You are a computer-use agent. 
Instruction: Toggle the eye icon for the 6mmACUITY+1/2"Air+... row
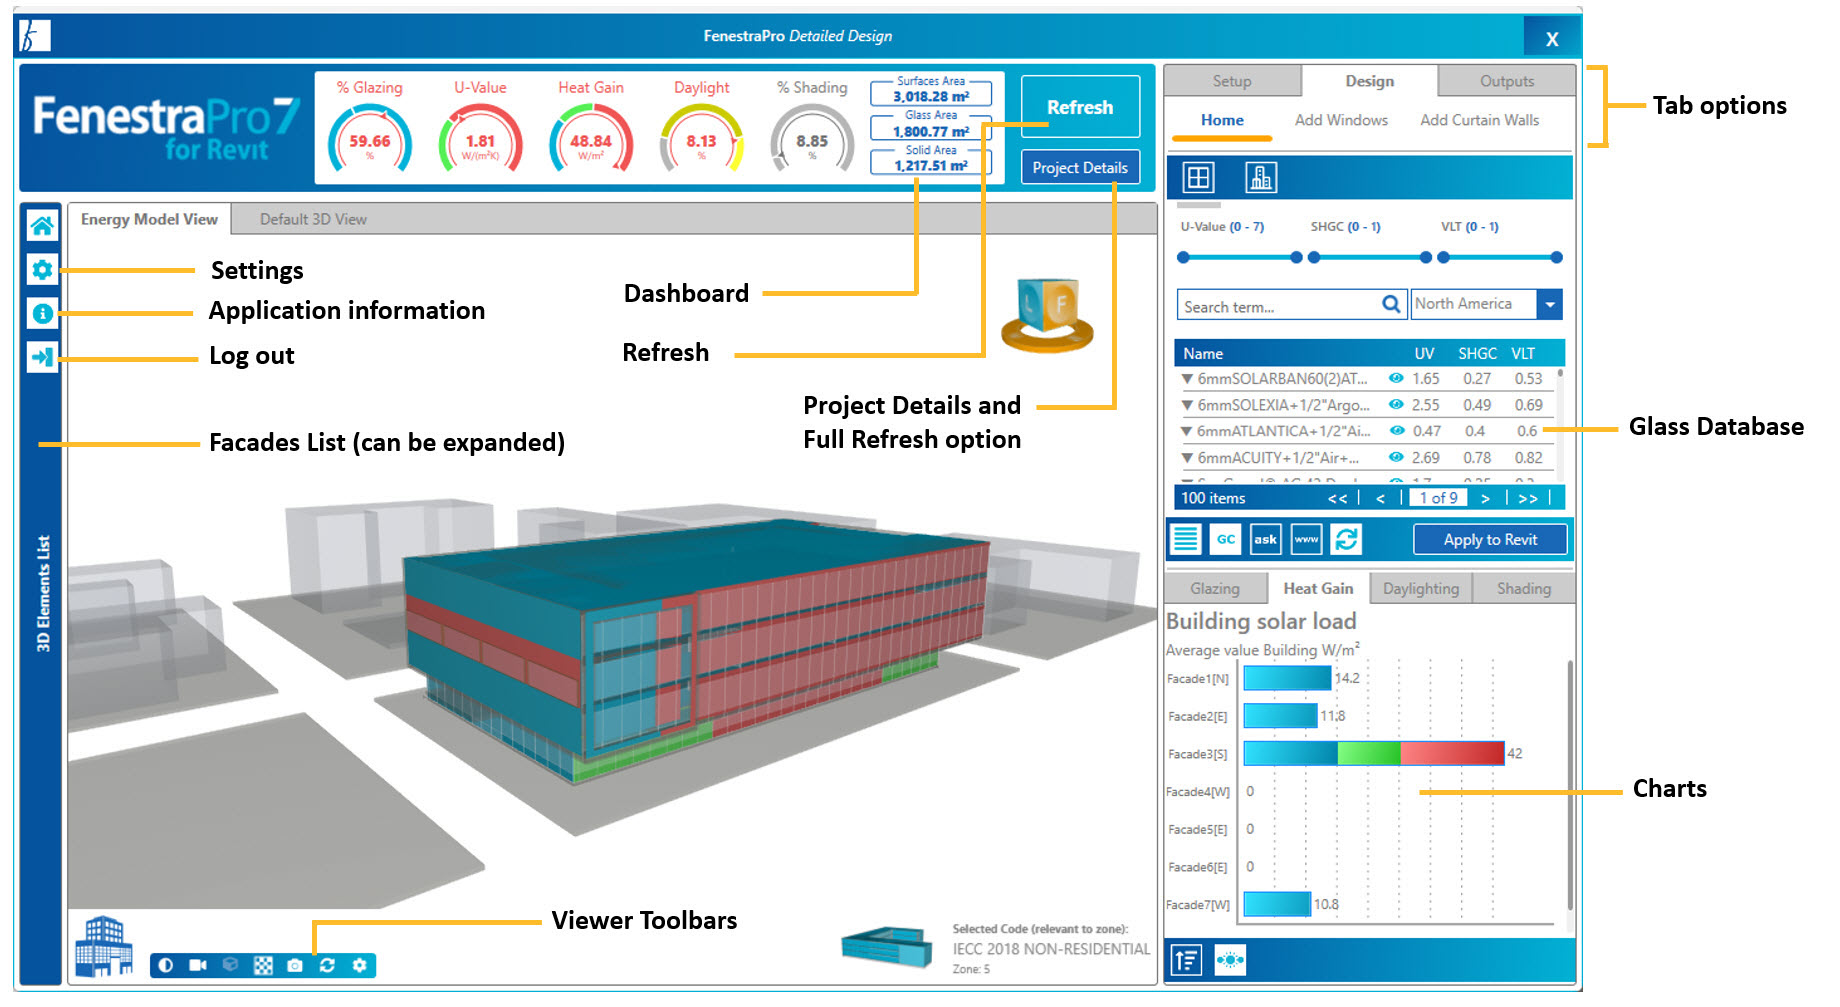pos(1396,457)
